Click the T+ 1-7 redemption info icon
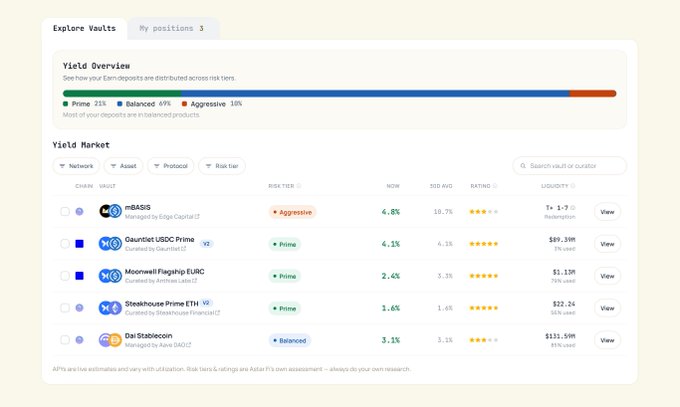This screenshot has height=407, width=680. point(572,208)
